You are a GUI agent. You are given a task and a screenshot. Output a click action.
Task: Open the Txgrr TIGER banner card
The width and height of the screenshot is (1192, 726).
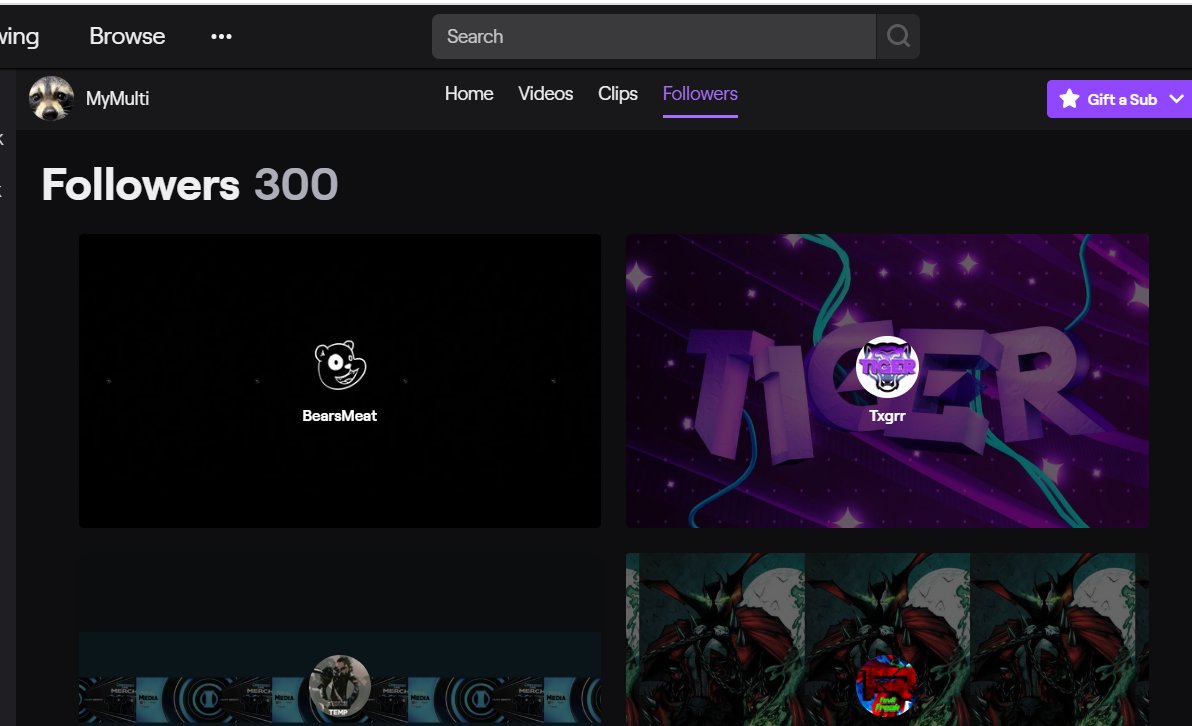[x=887, y=381]
